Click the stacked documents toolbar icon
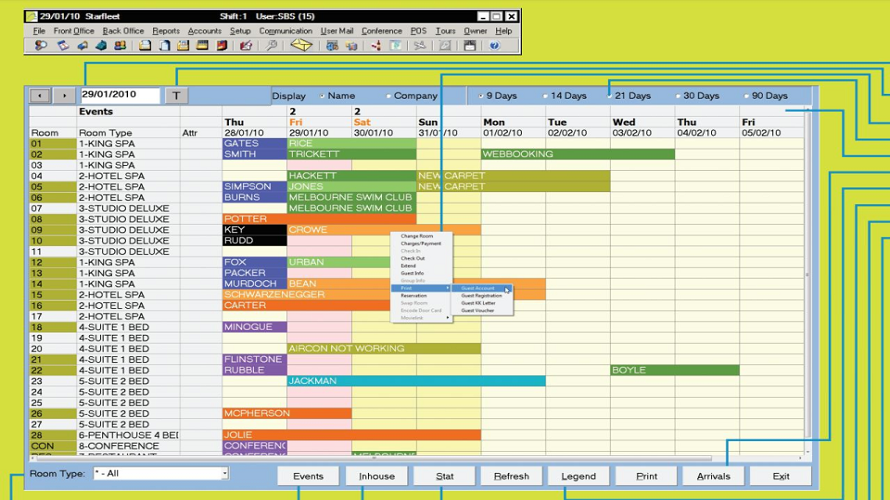 pyautogui.click(x=165, y=46)
